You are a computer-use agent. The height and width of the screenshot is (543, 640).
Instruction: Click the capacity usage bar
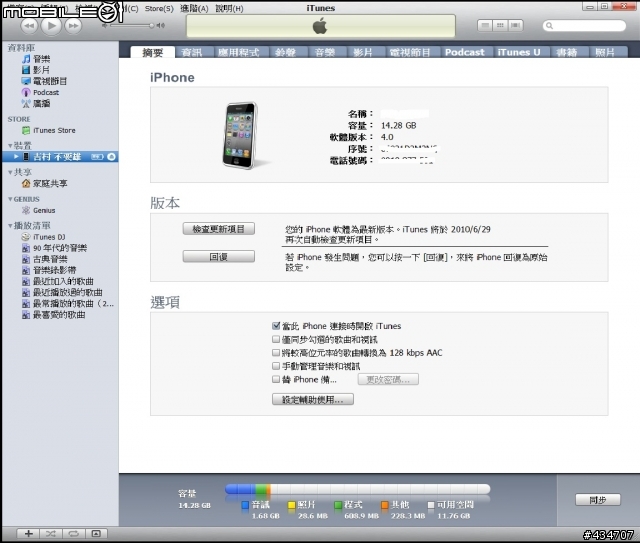pyautogui.click(x=358, y=489)
